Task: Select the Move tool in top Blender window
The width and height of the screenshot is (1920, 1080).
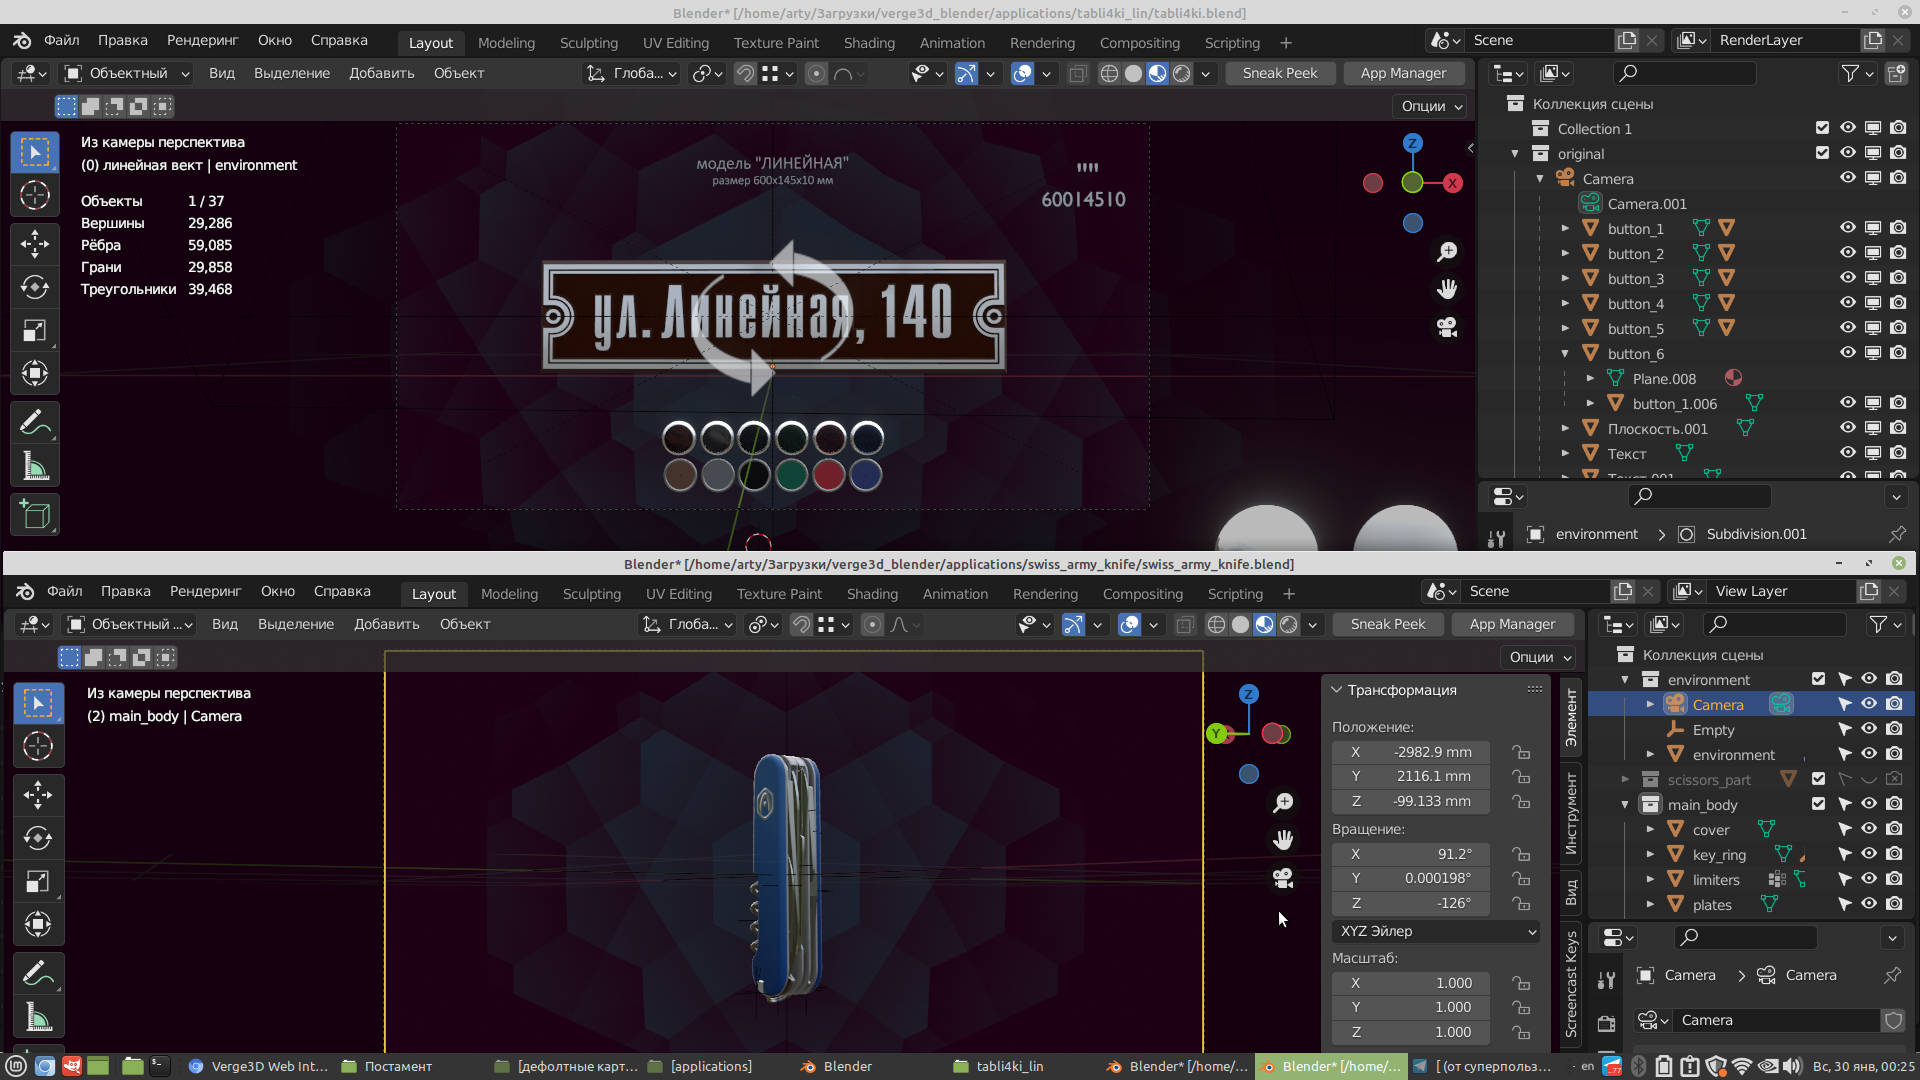Action: tap(35, 243)
